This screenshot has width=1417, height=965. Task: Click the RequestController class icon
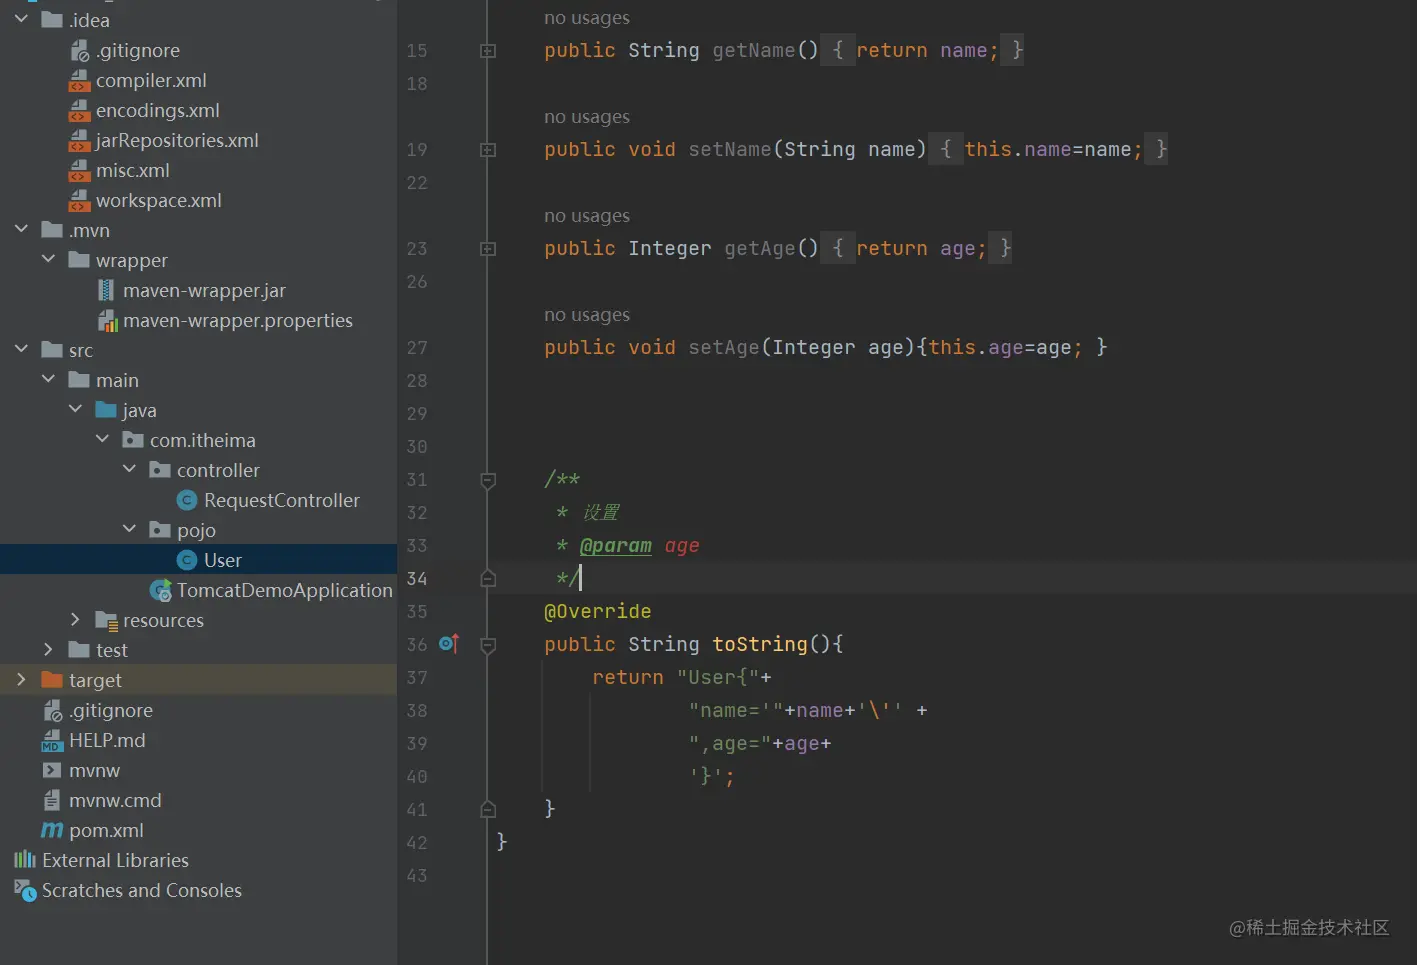pos(187,500)
